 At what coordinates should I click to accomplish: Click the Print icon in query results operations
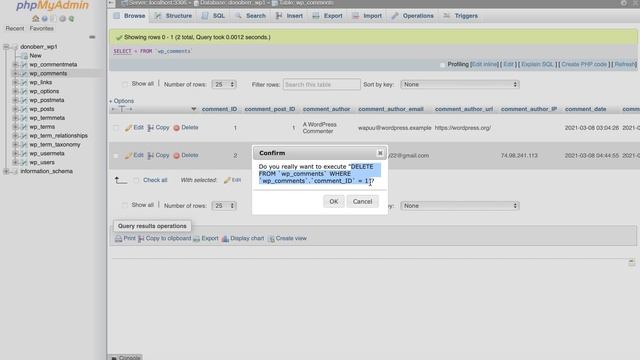click(118, 239)
